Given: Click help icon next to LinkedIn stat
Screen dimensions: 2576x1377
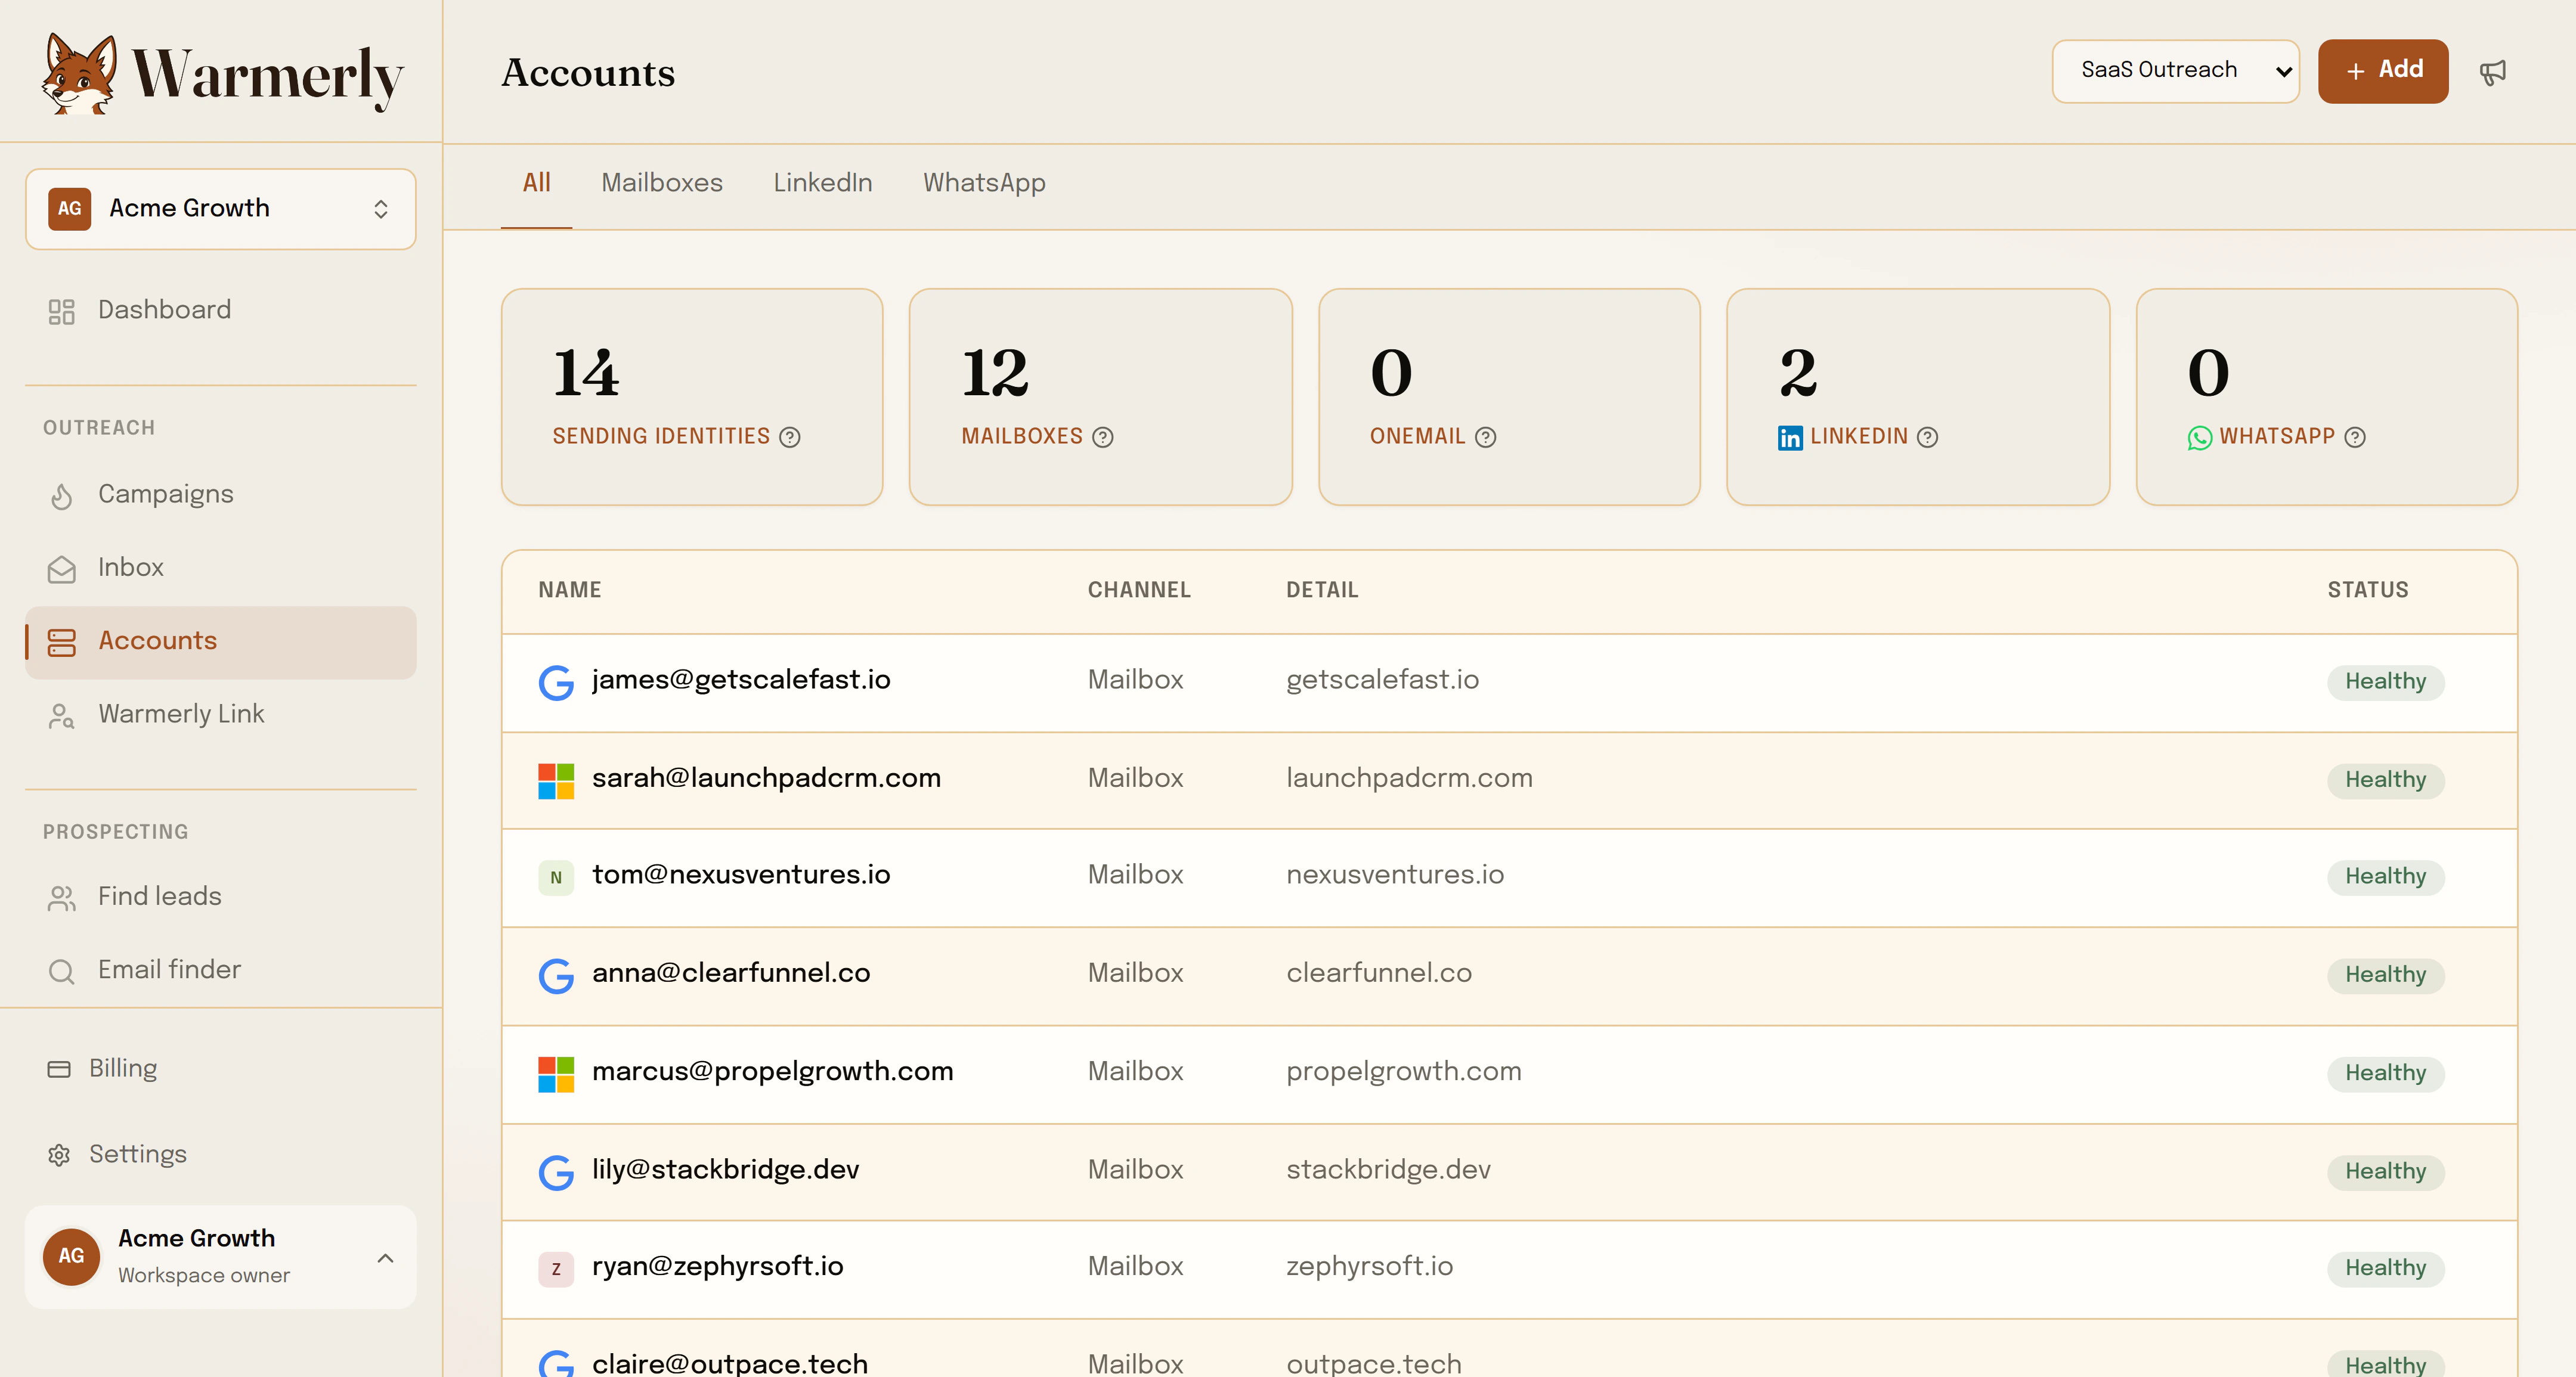Looking at the screenshot, I should (x=1928, y=437).
